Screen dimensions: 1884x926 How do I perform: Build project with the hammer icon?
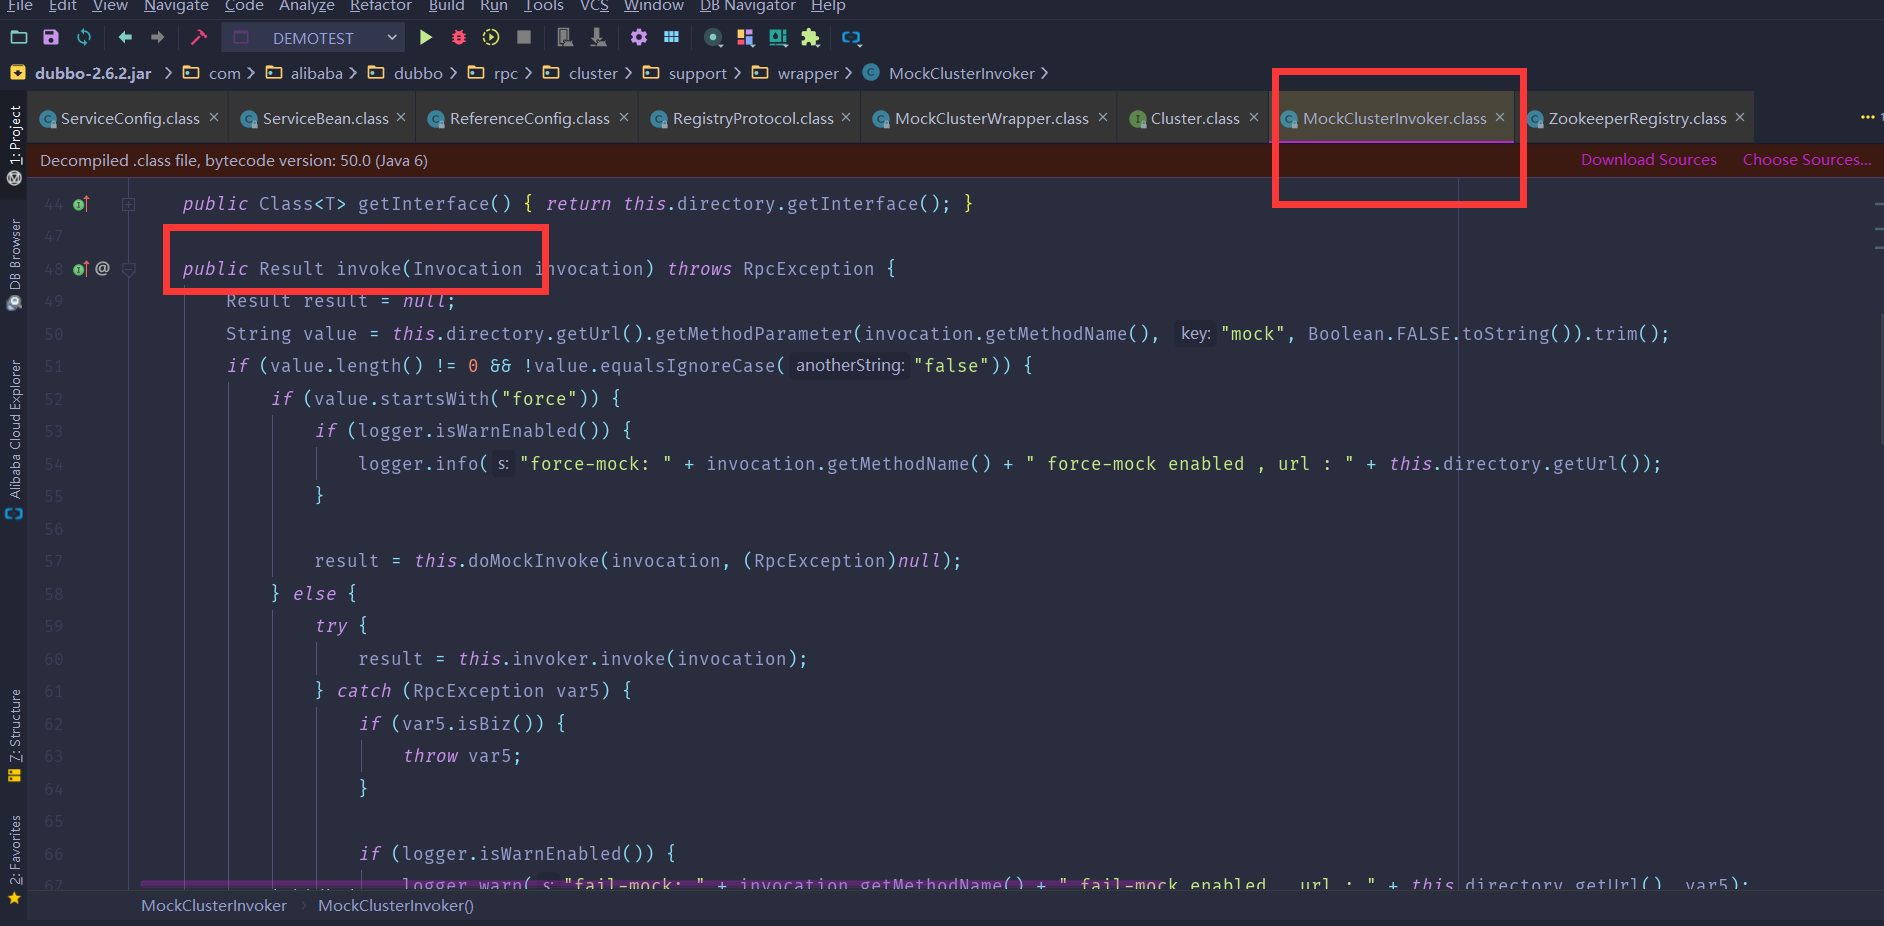click(x=199, y=38)
